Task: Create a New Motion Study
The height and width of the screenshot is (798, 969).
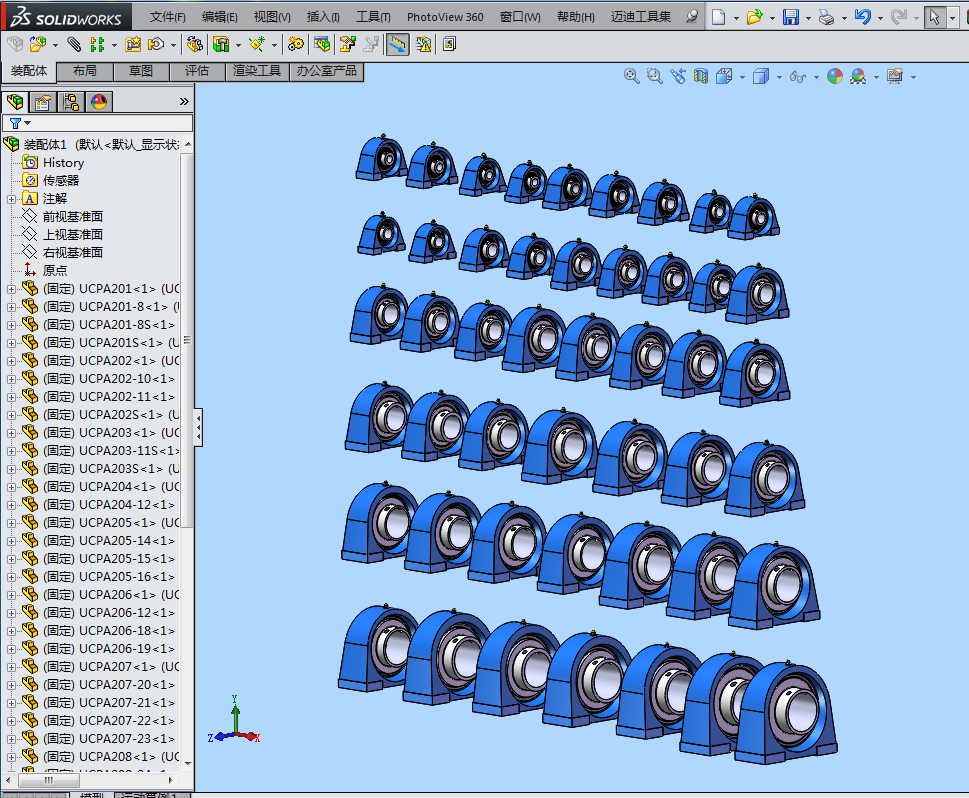Action: (296, 44)
